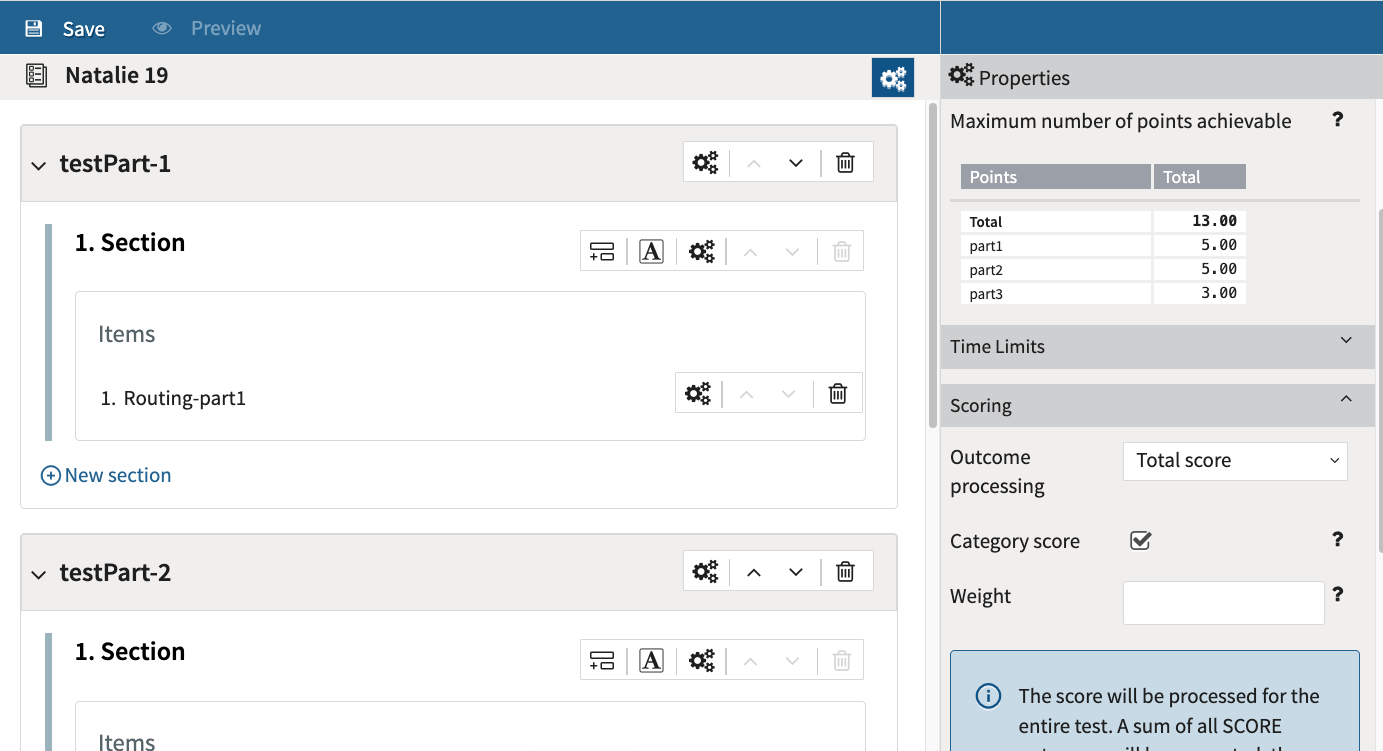This screenshot has width=1383, height=751.
Task: Open settings gear for Routing-part1 item
Action: 697,393
